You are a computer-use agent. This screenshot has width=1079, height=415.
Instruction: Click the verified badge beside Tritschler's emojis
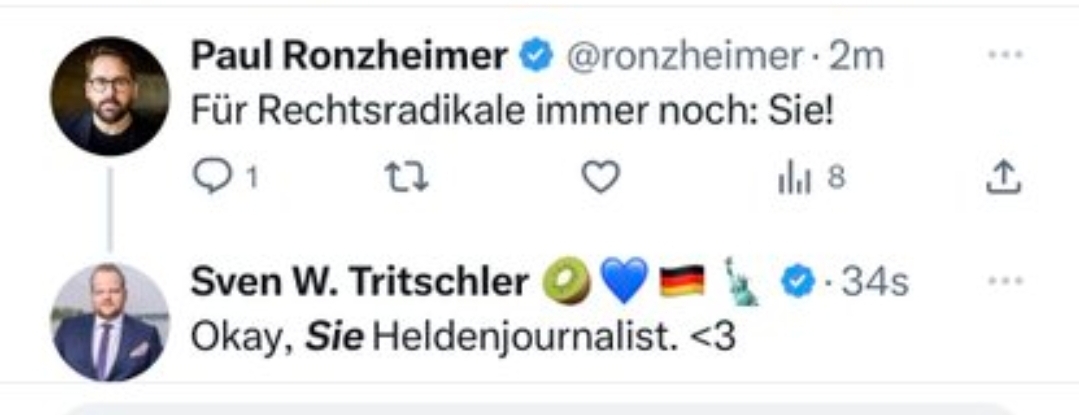(x=797, y=283)
